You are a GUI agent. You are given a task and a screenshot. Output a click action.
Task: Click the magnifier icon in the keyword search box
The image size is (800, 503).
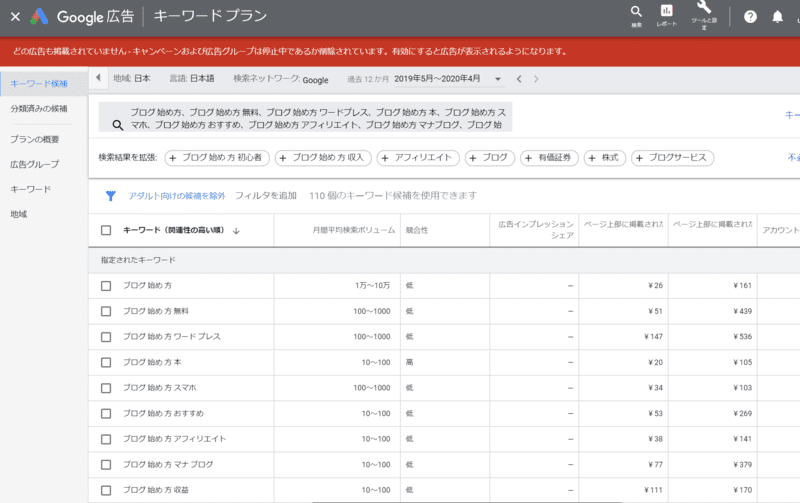tap(118, 125)
